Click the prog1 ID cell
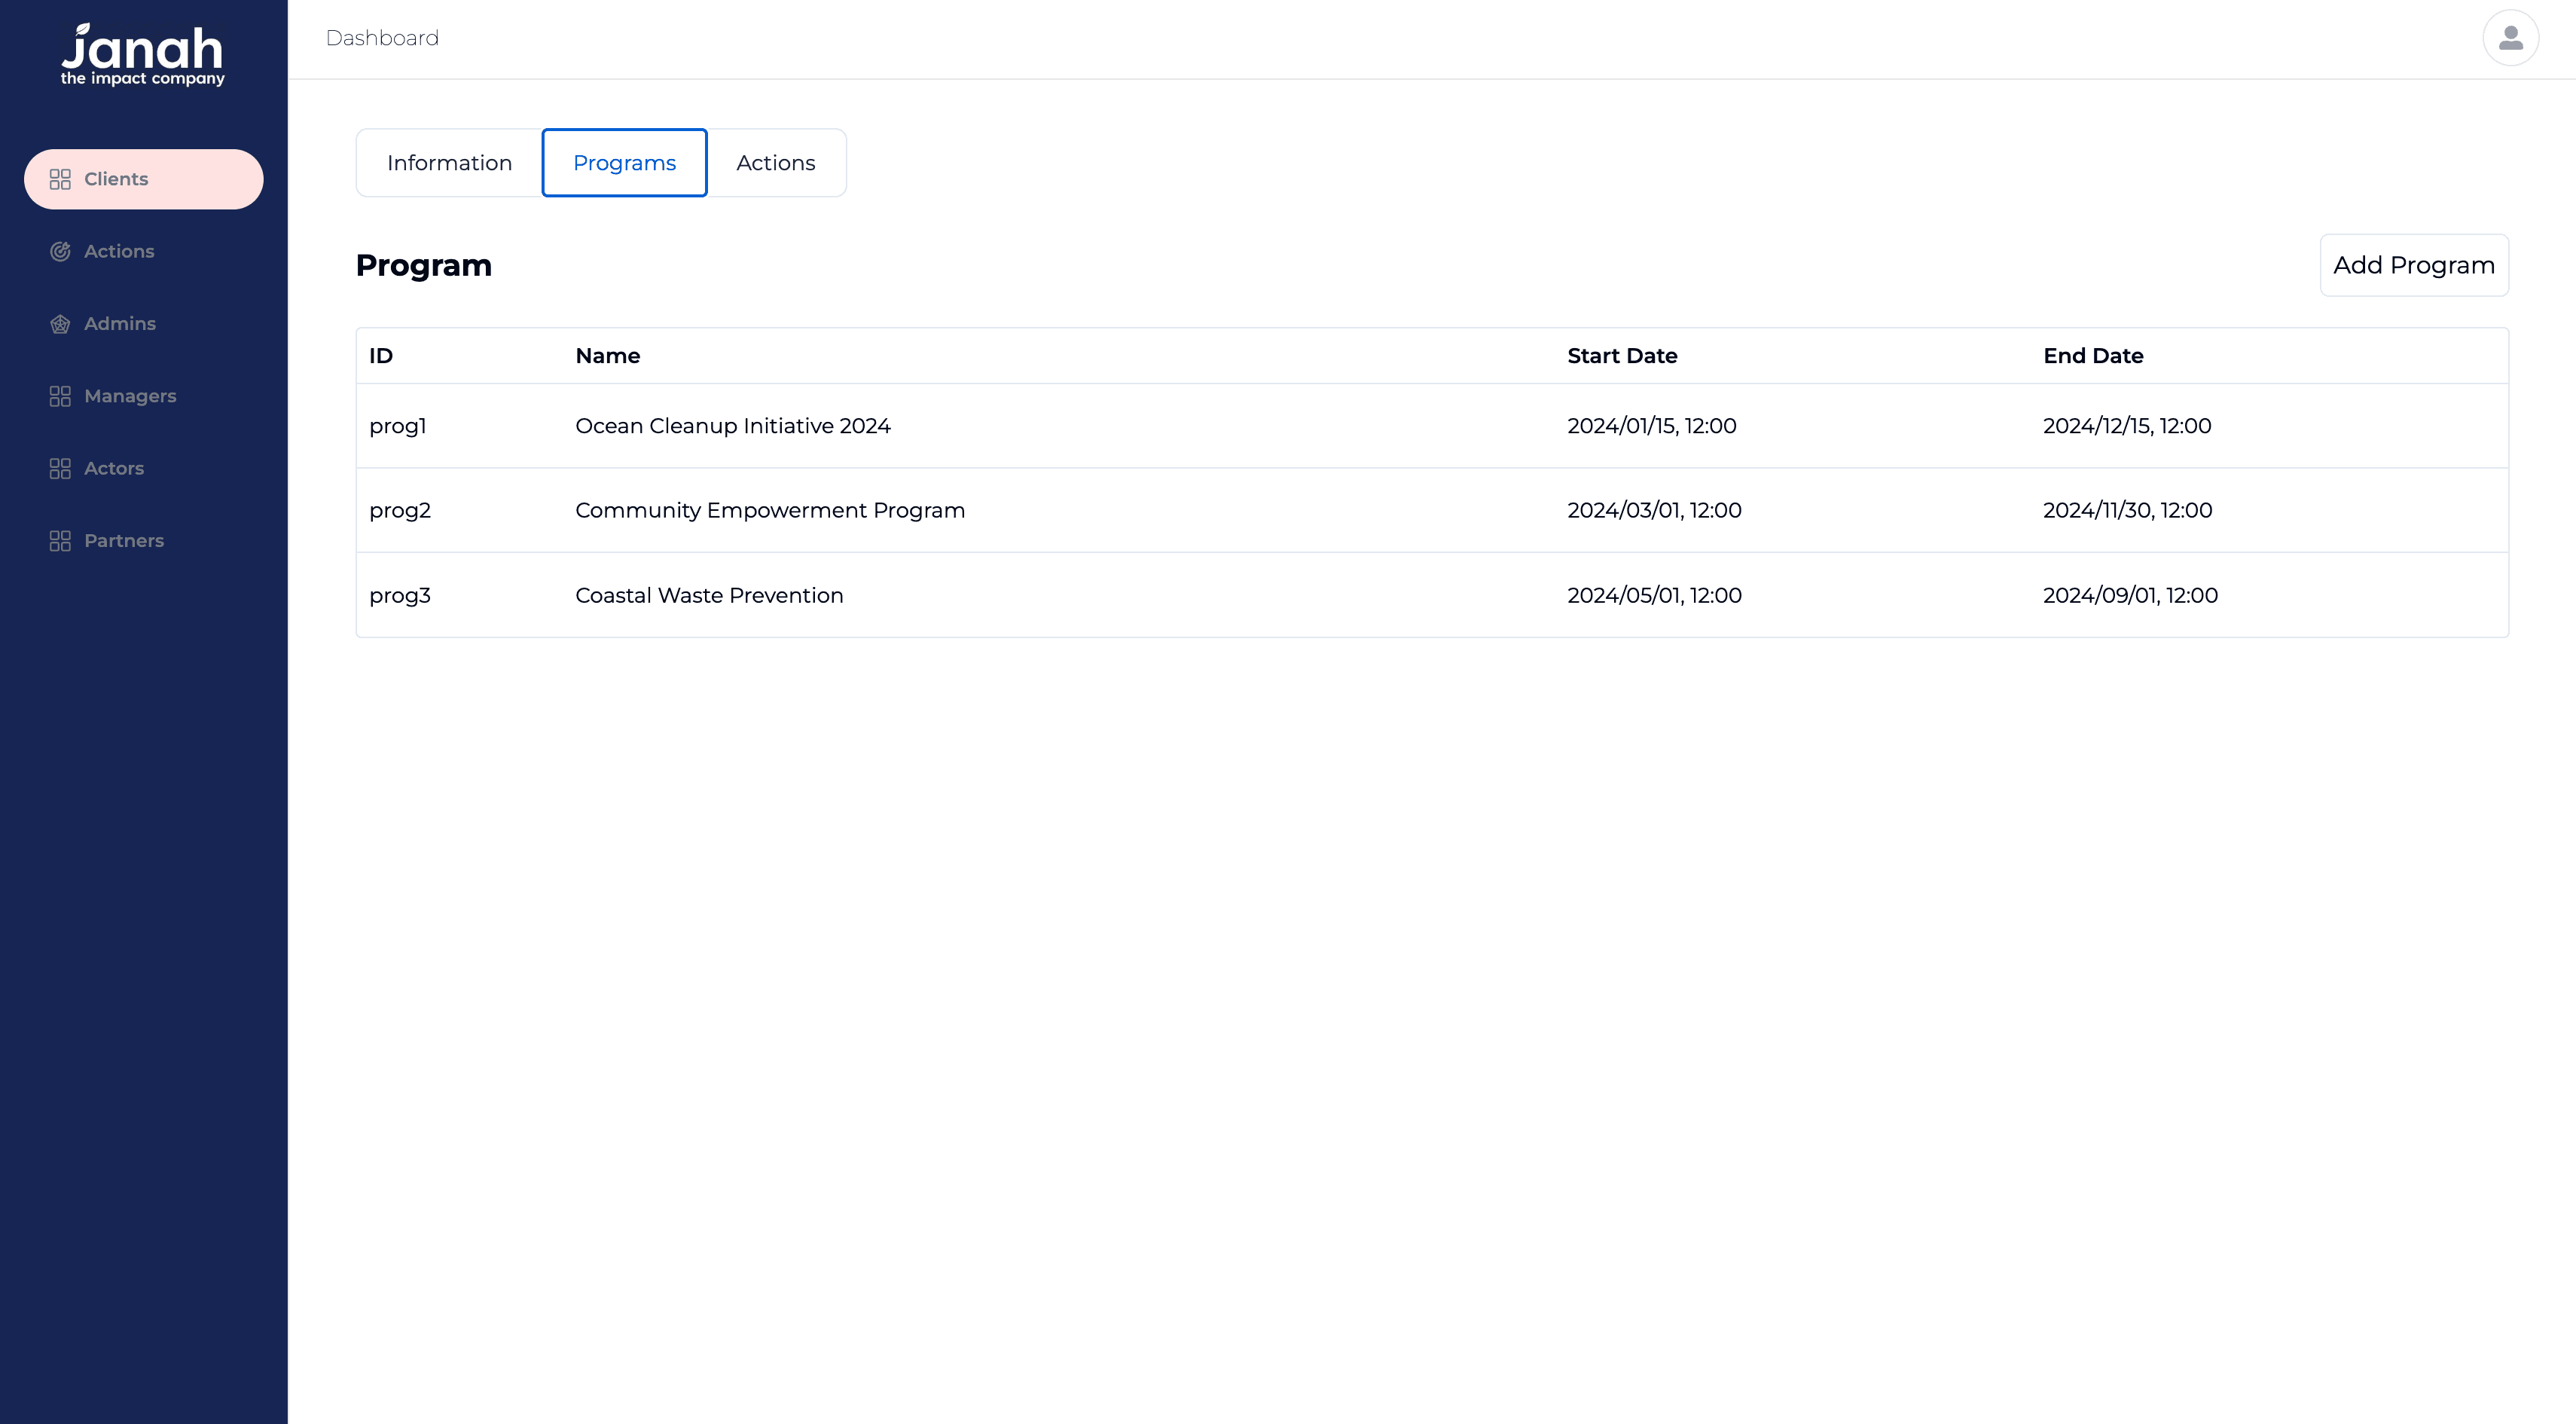This screenshot has height=1424, width=2576. (397, 426)
